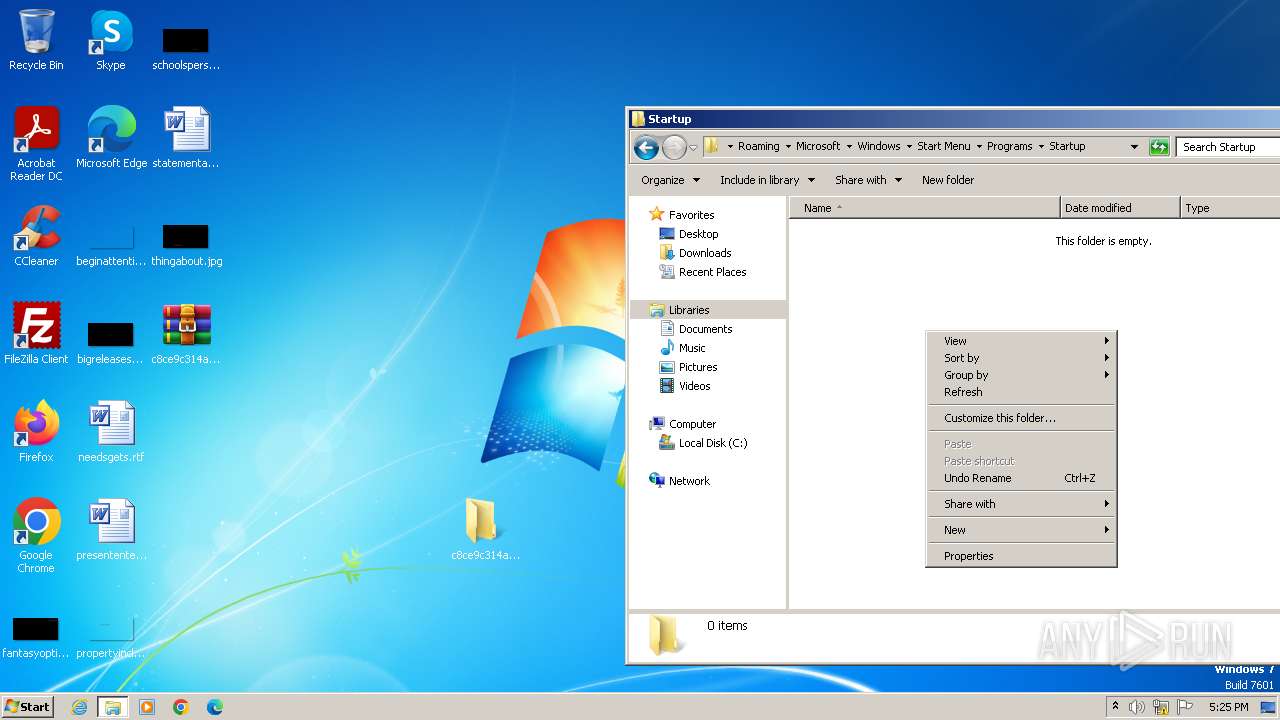Open Chrome from the taskbar
The image size is (1280, 720).
point(181,707)
